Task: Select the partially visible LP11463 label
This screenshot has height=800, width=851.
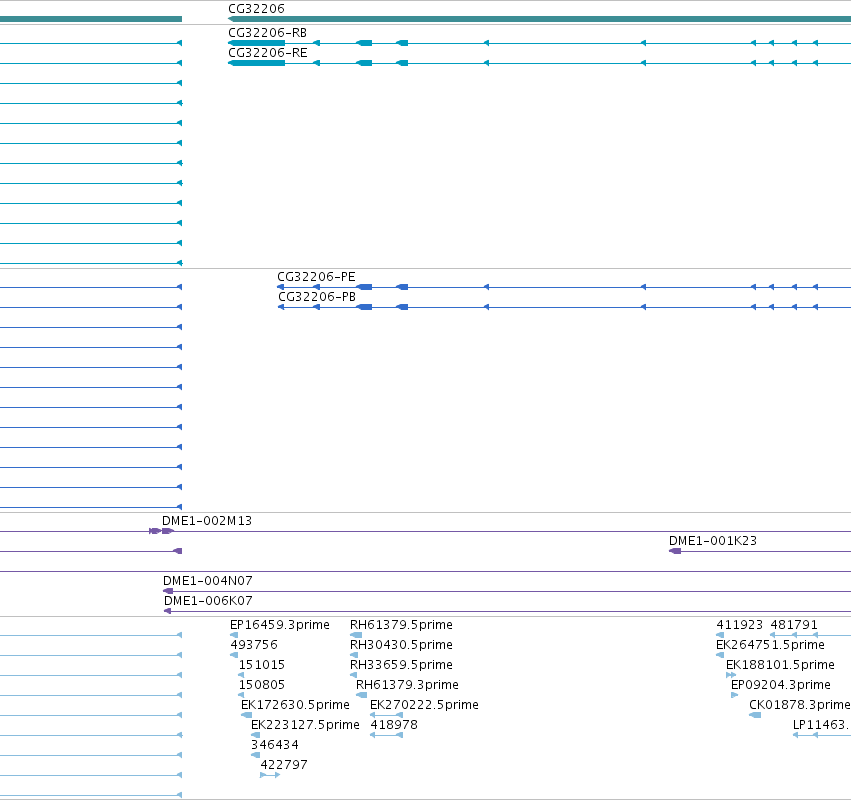Action: 822,726
